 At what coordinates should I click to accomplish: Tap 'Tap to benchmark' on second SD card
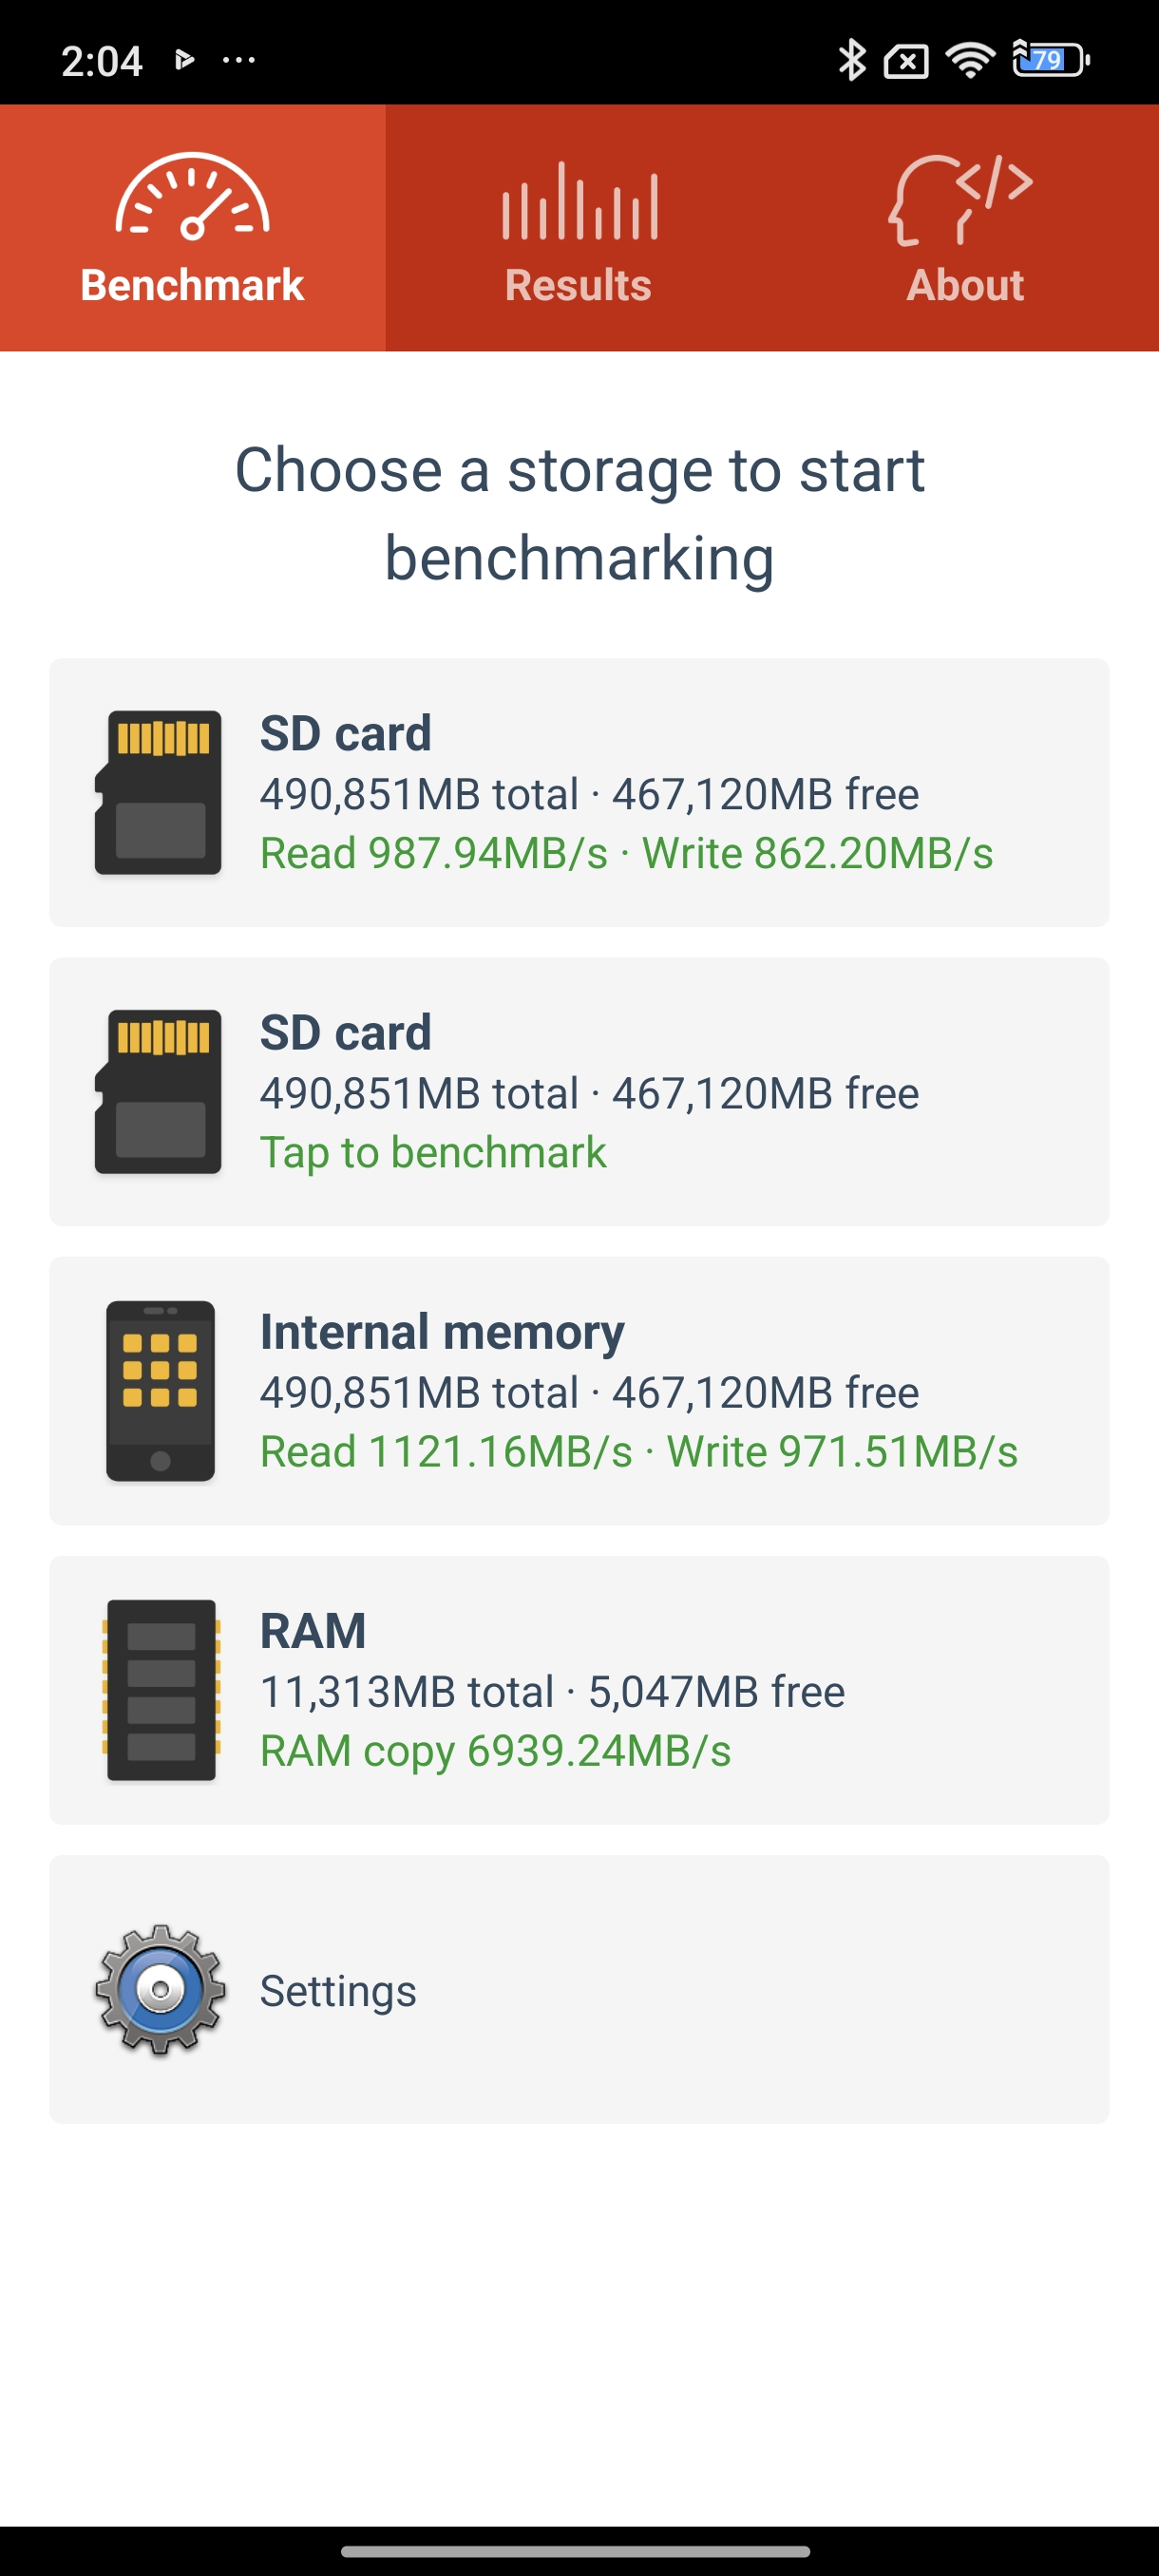[433, 1152]
